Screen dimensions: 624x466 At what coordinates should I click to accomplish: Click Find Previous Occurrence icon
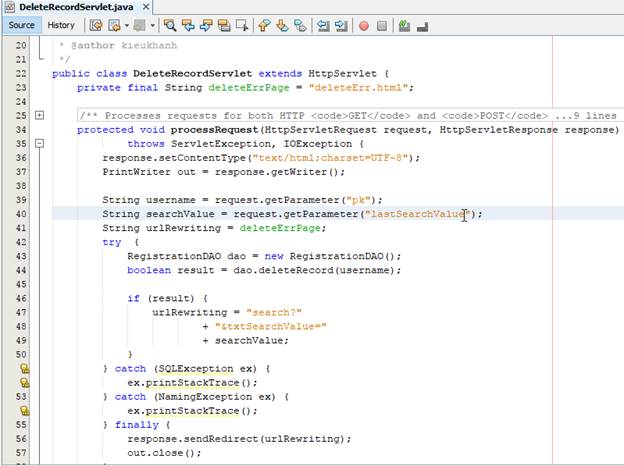pos(188,25)
